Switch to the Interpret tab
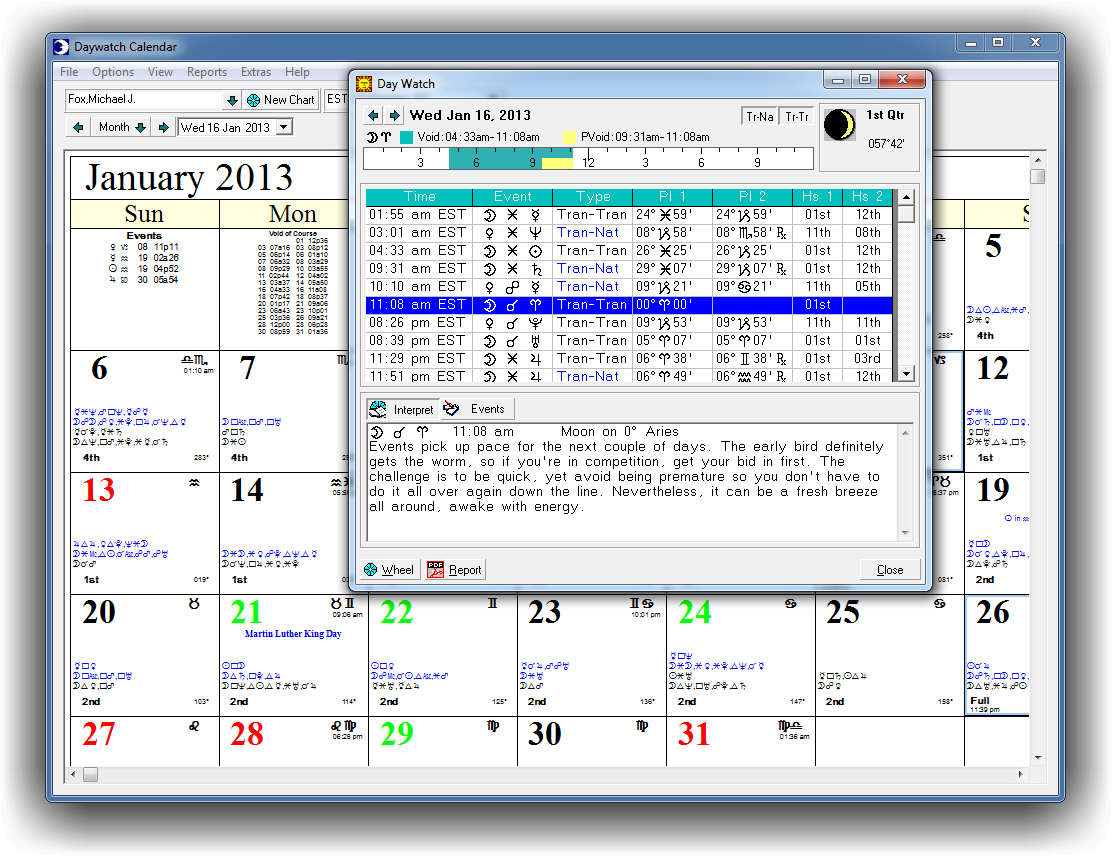The height and width of the screenshot is (856, 1112). click(x=402, y=409)
